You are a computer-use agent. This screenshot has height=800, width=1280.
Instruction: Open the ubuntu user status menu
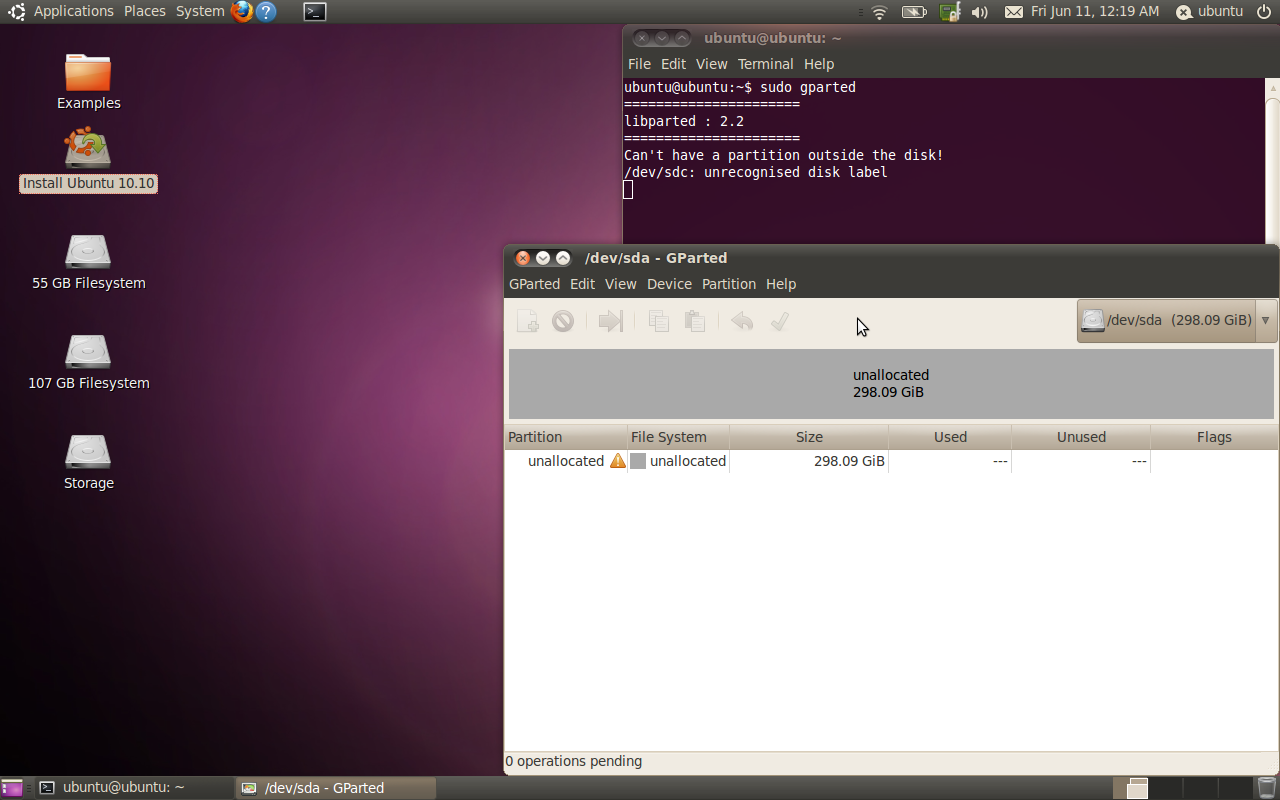[x=1209, y=12]
